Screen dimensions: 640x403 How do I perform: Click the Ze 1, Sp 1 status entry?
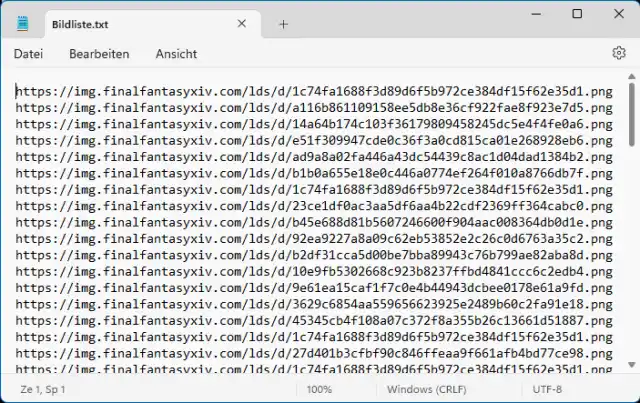[43, 390]
